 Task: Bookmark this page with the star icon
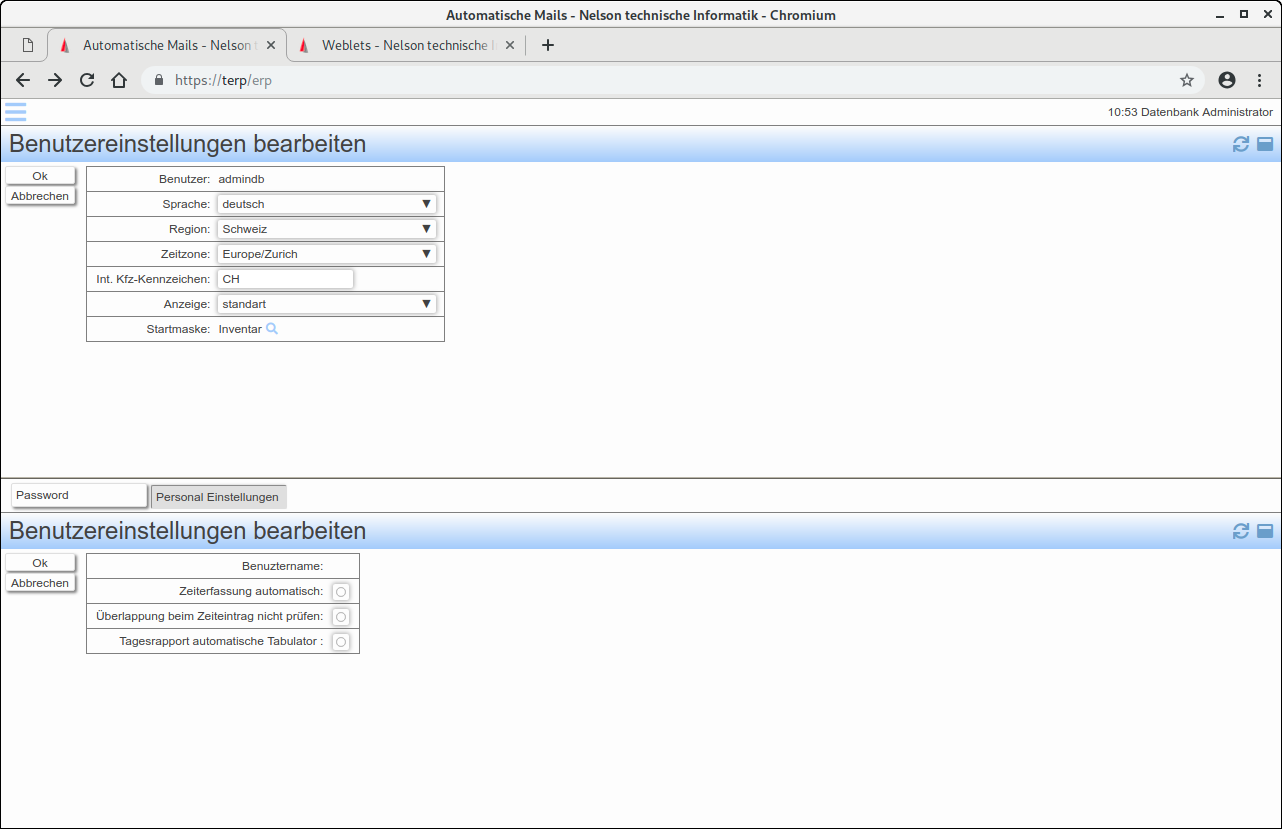pos(1187,80)
